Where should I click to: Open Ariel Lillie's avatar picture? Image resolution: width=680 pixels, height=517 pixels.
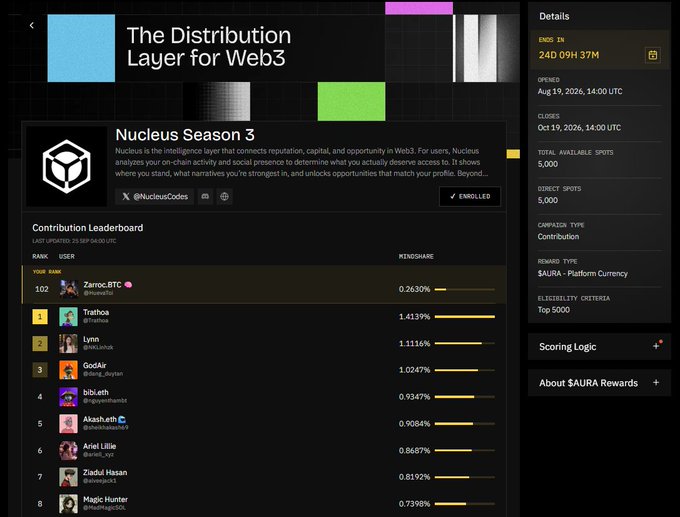coord(69,451)
